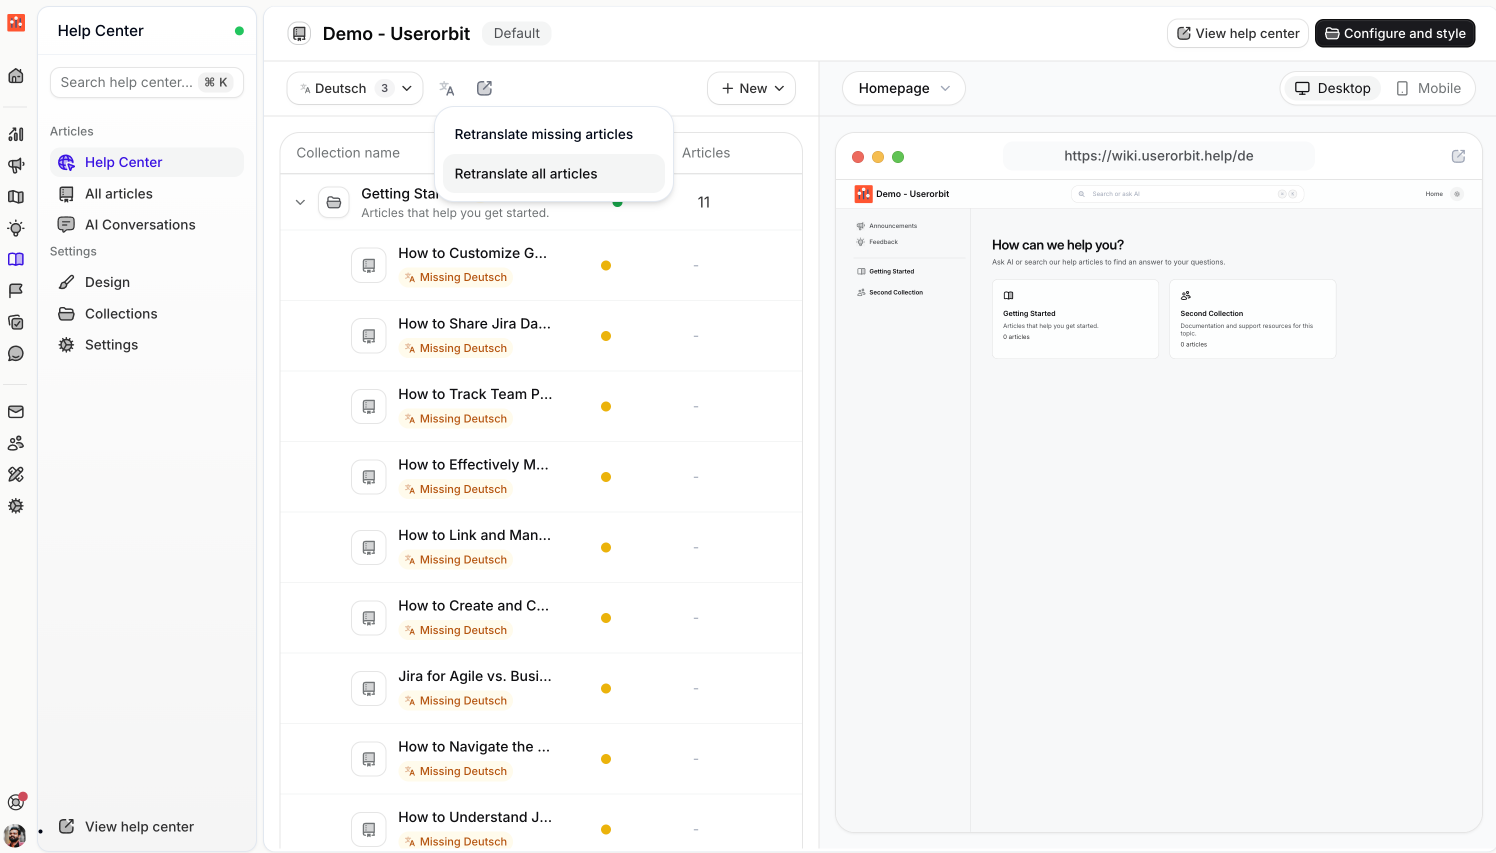
Task: Open the mail envelope icon
Action: 16,412
